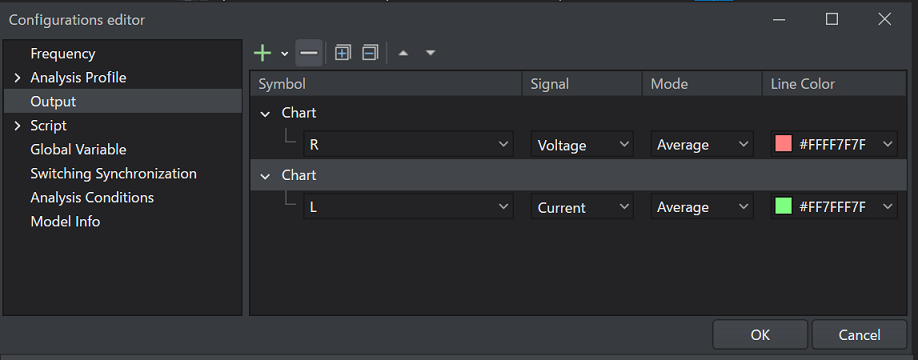This screenshot has height=360, width=918.
Task: Expand the Script node
Action: (x=17, y=126)
